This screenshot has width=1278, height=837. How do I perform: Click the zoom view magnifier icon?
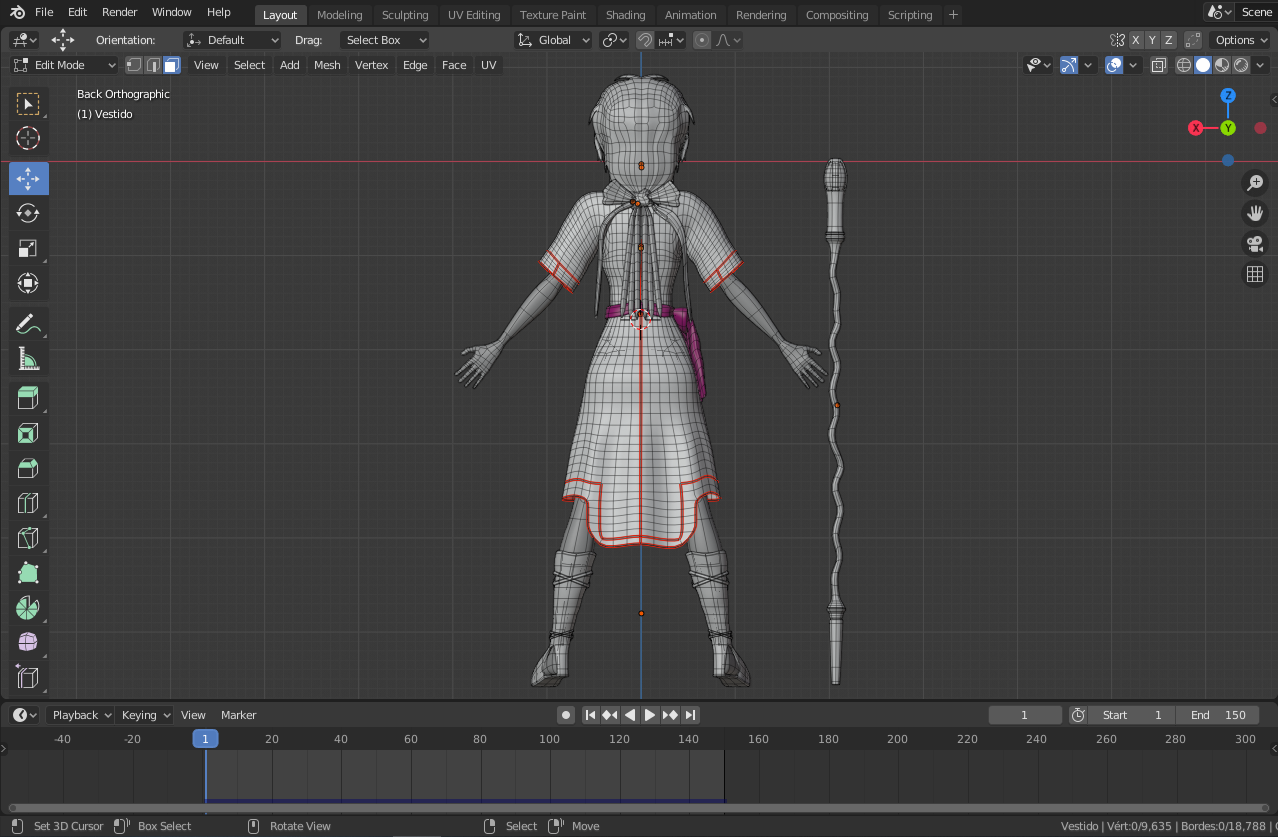1254,183
